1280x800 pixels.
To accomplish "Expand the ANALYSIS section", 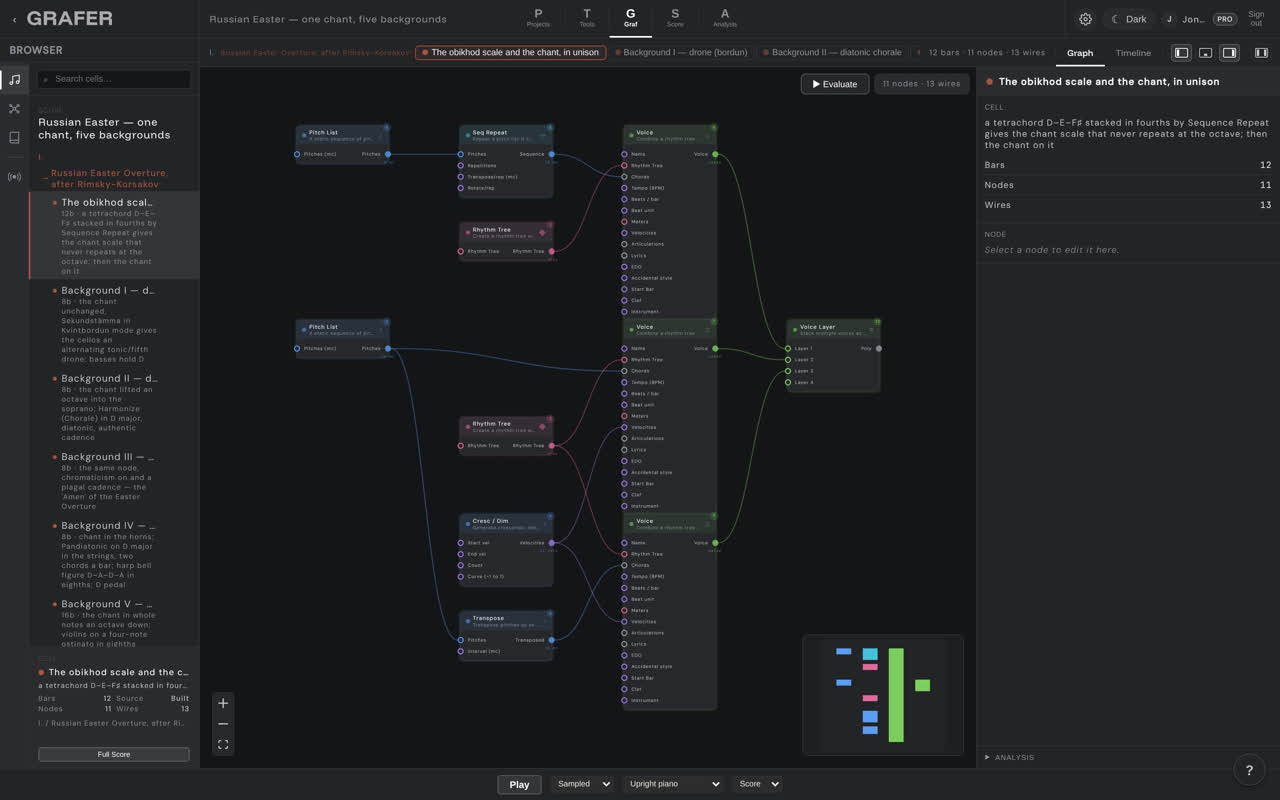I will click(x=1010, y=758).
